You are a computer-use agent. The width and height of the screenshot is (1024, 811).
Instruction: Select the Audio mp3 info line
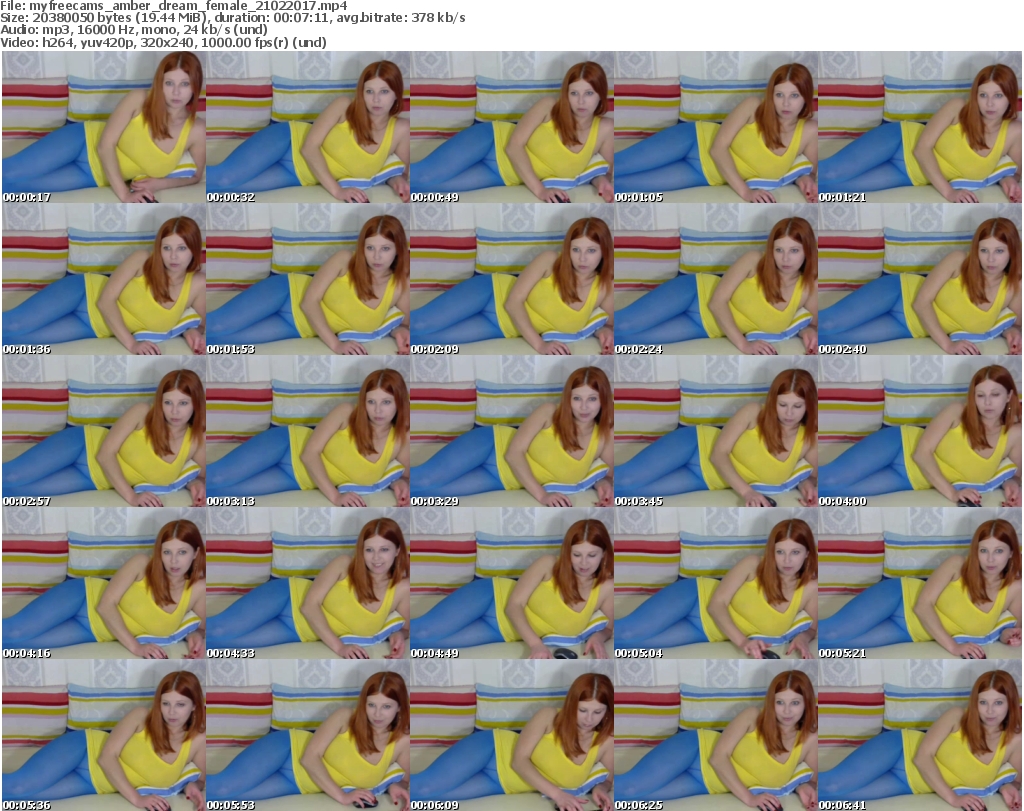point(134,30)
